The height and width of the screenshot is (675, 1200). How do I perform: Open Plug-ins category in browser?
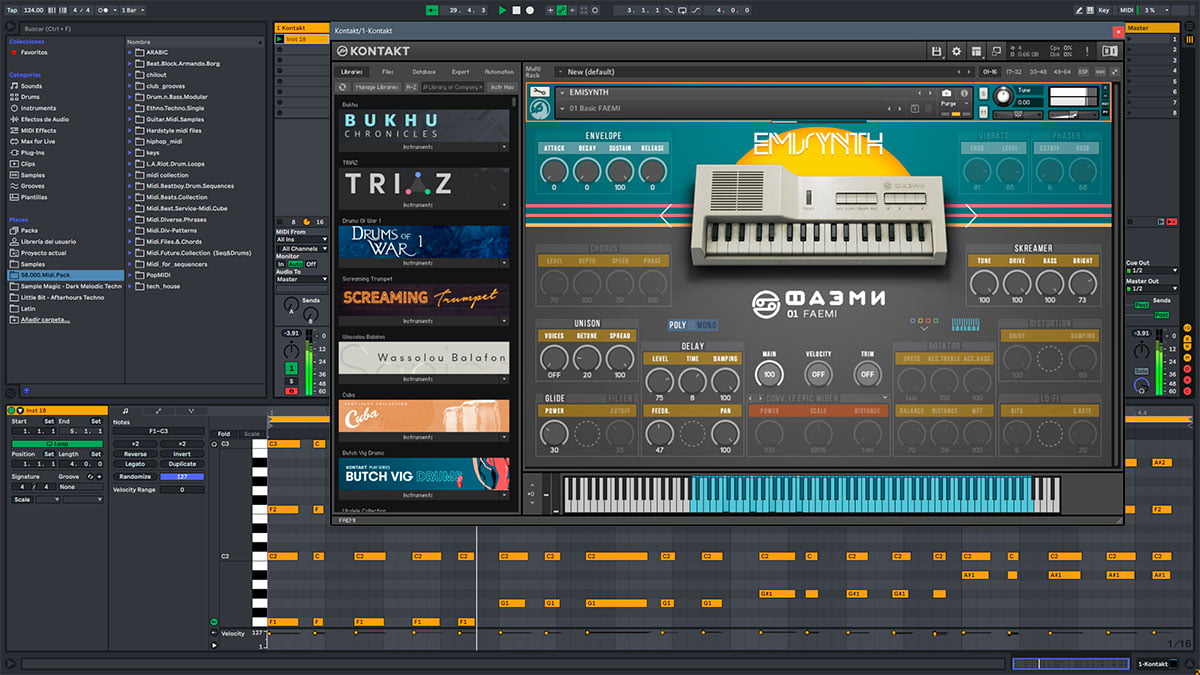tap(33, 152)
